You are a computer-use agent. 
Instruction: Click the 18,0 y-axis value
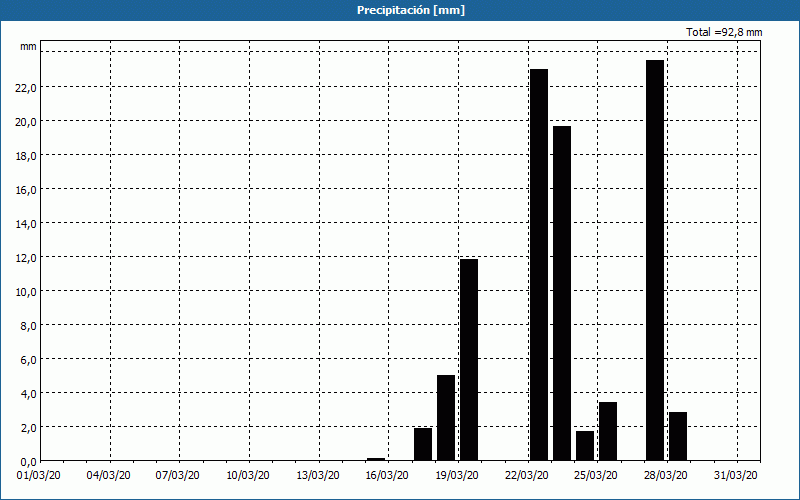pos(26,156)
